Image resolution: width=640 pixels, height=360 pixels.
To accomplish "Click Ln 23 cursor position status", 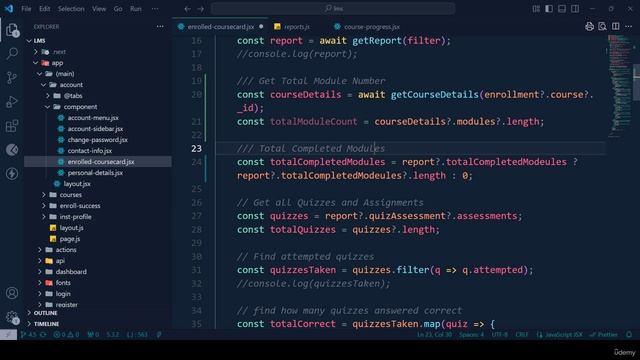I will tap(434, 335).
